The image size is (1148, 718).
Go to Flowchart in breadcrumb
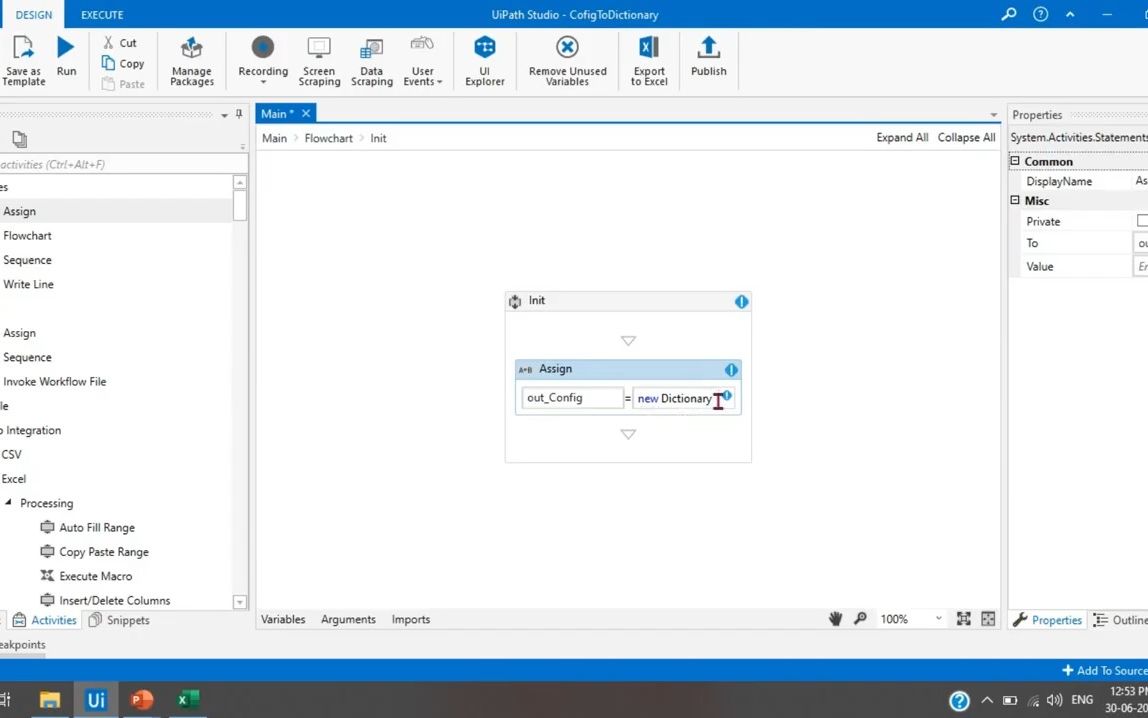pyautogui.click(x=328, y=138)
